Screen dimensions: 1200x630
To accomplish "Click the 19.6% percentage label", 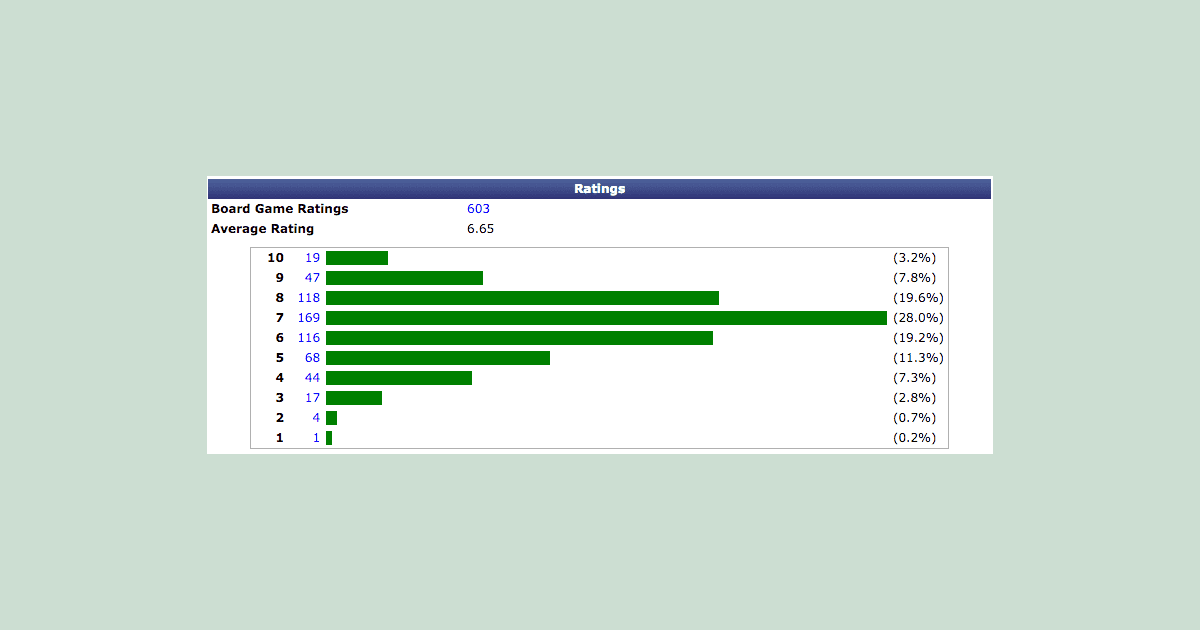I will (918, 298).
